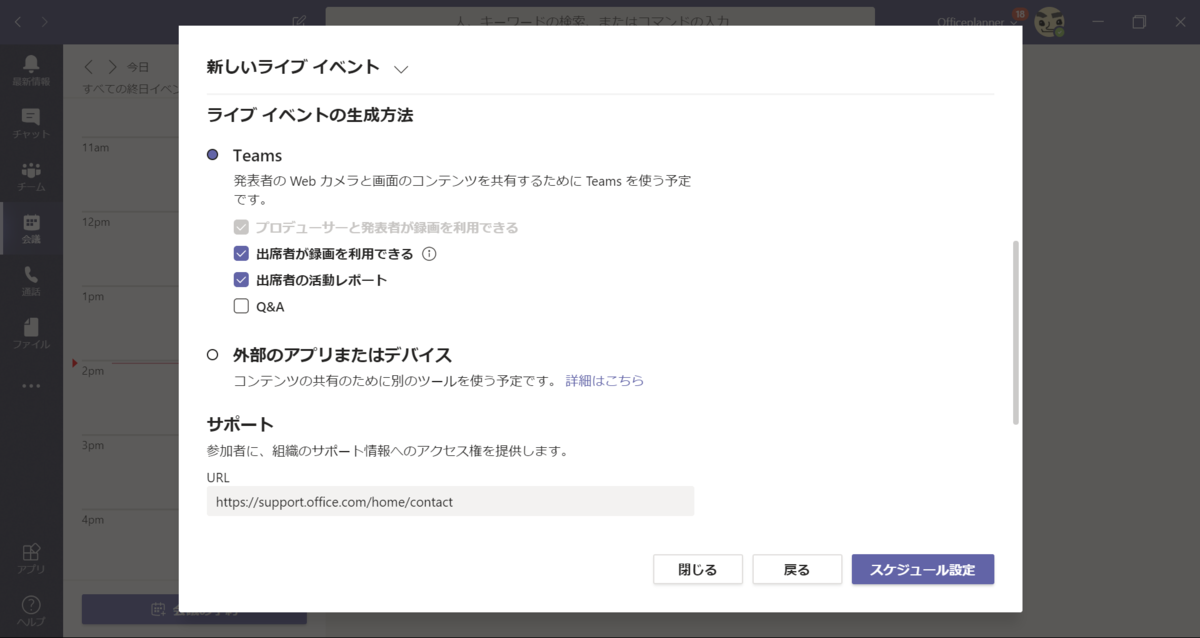This screenshot has width=1200, height=638.
Task: Open the 詳細はこちら learn more link
Action: [x=605, y=381]
